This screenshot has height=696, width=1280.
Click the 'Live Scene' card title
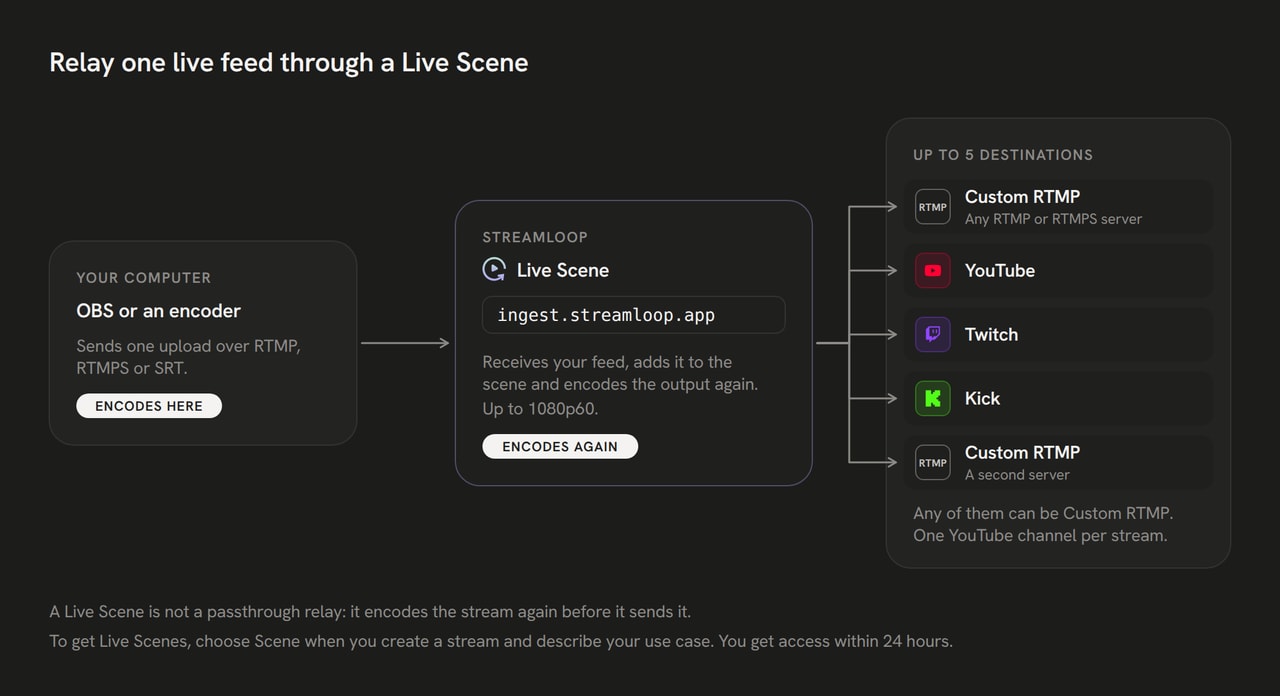[x=563, y=270]
